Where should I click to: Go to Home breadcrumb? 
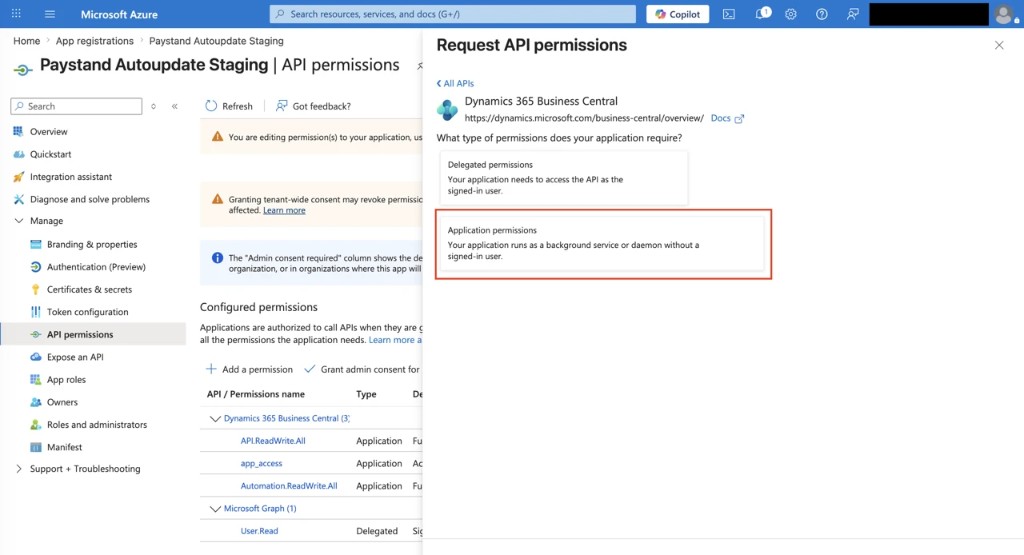[27, 40]
